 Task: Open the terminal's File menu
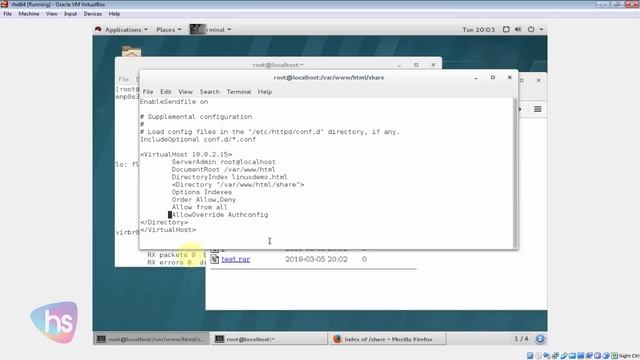[x=148, y=91]
